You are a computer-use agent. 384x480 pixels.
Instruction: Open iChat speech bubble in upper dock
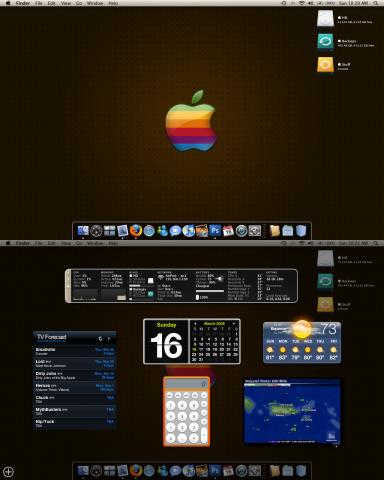pos(175,231)
